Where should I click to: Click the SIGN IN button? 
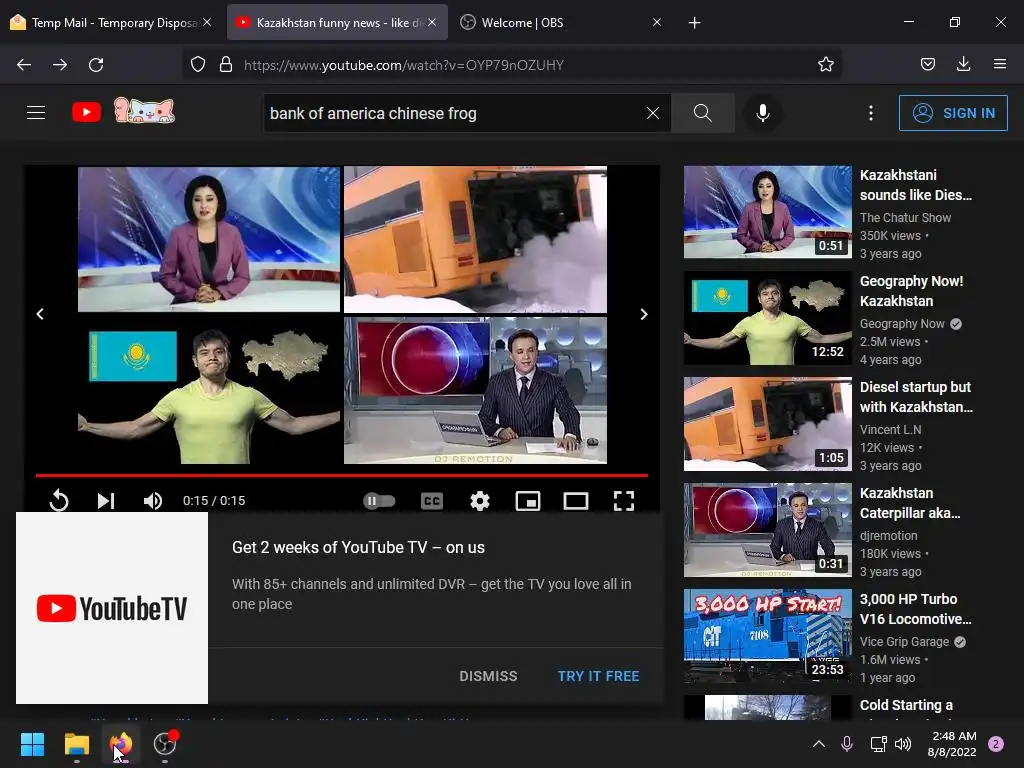point(953,113)
